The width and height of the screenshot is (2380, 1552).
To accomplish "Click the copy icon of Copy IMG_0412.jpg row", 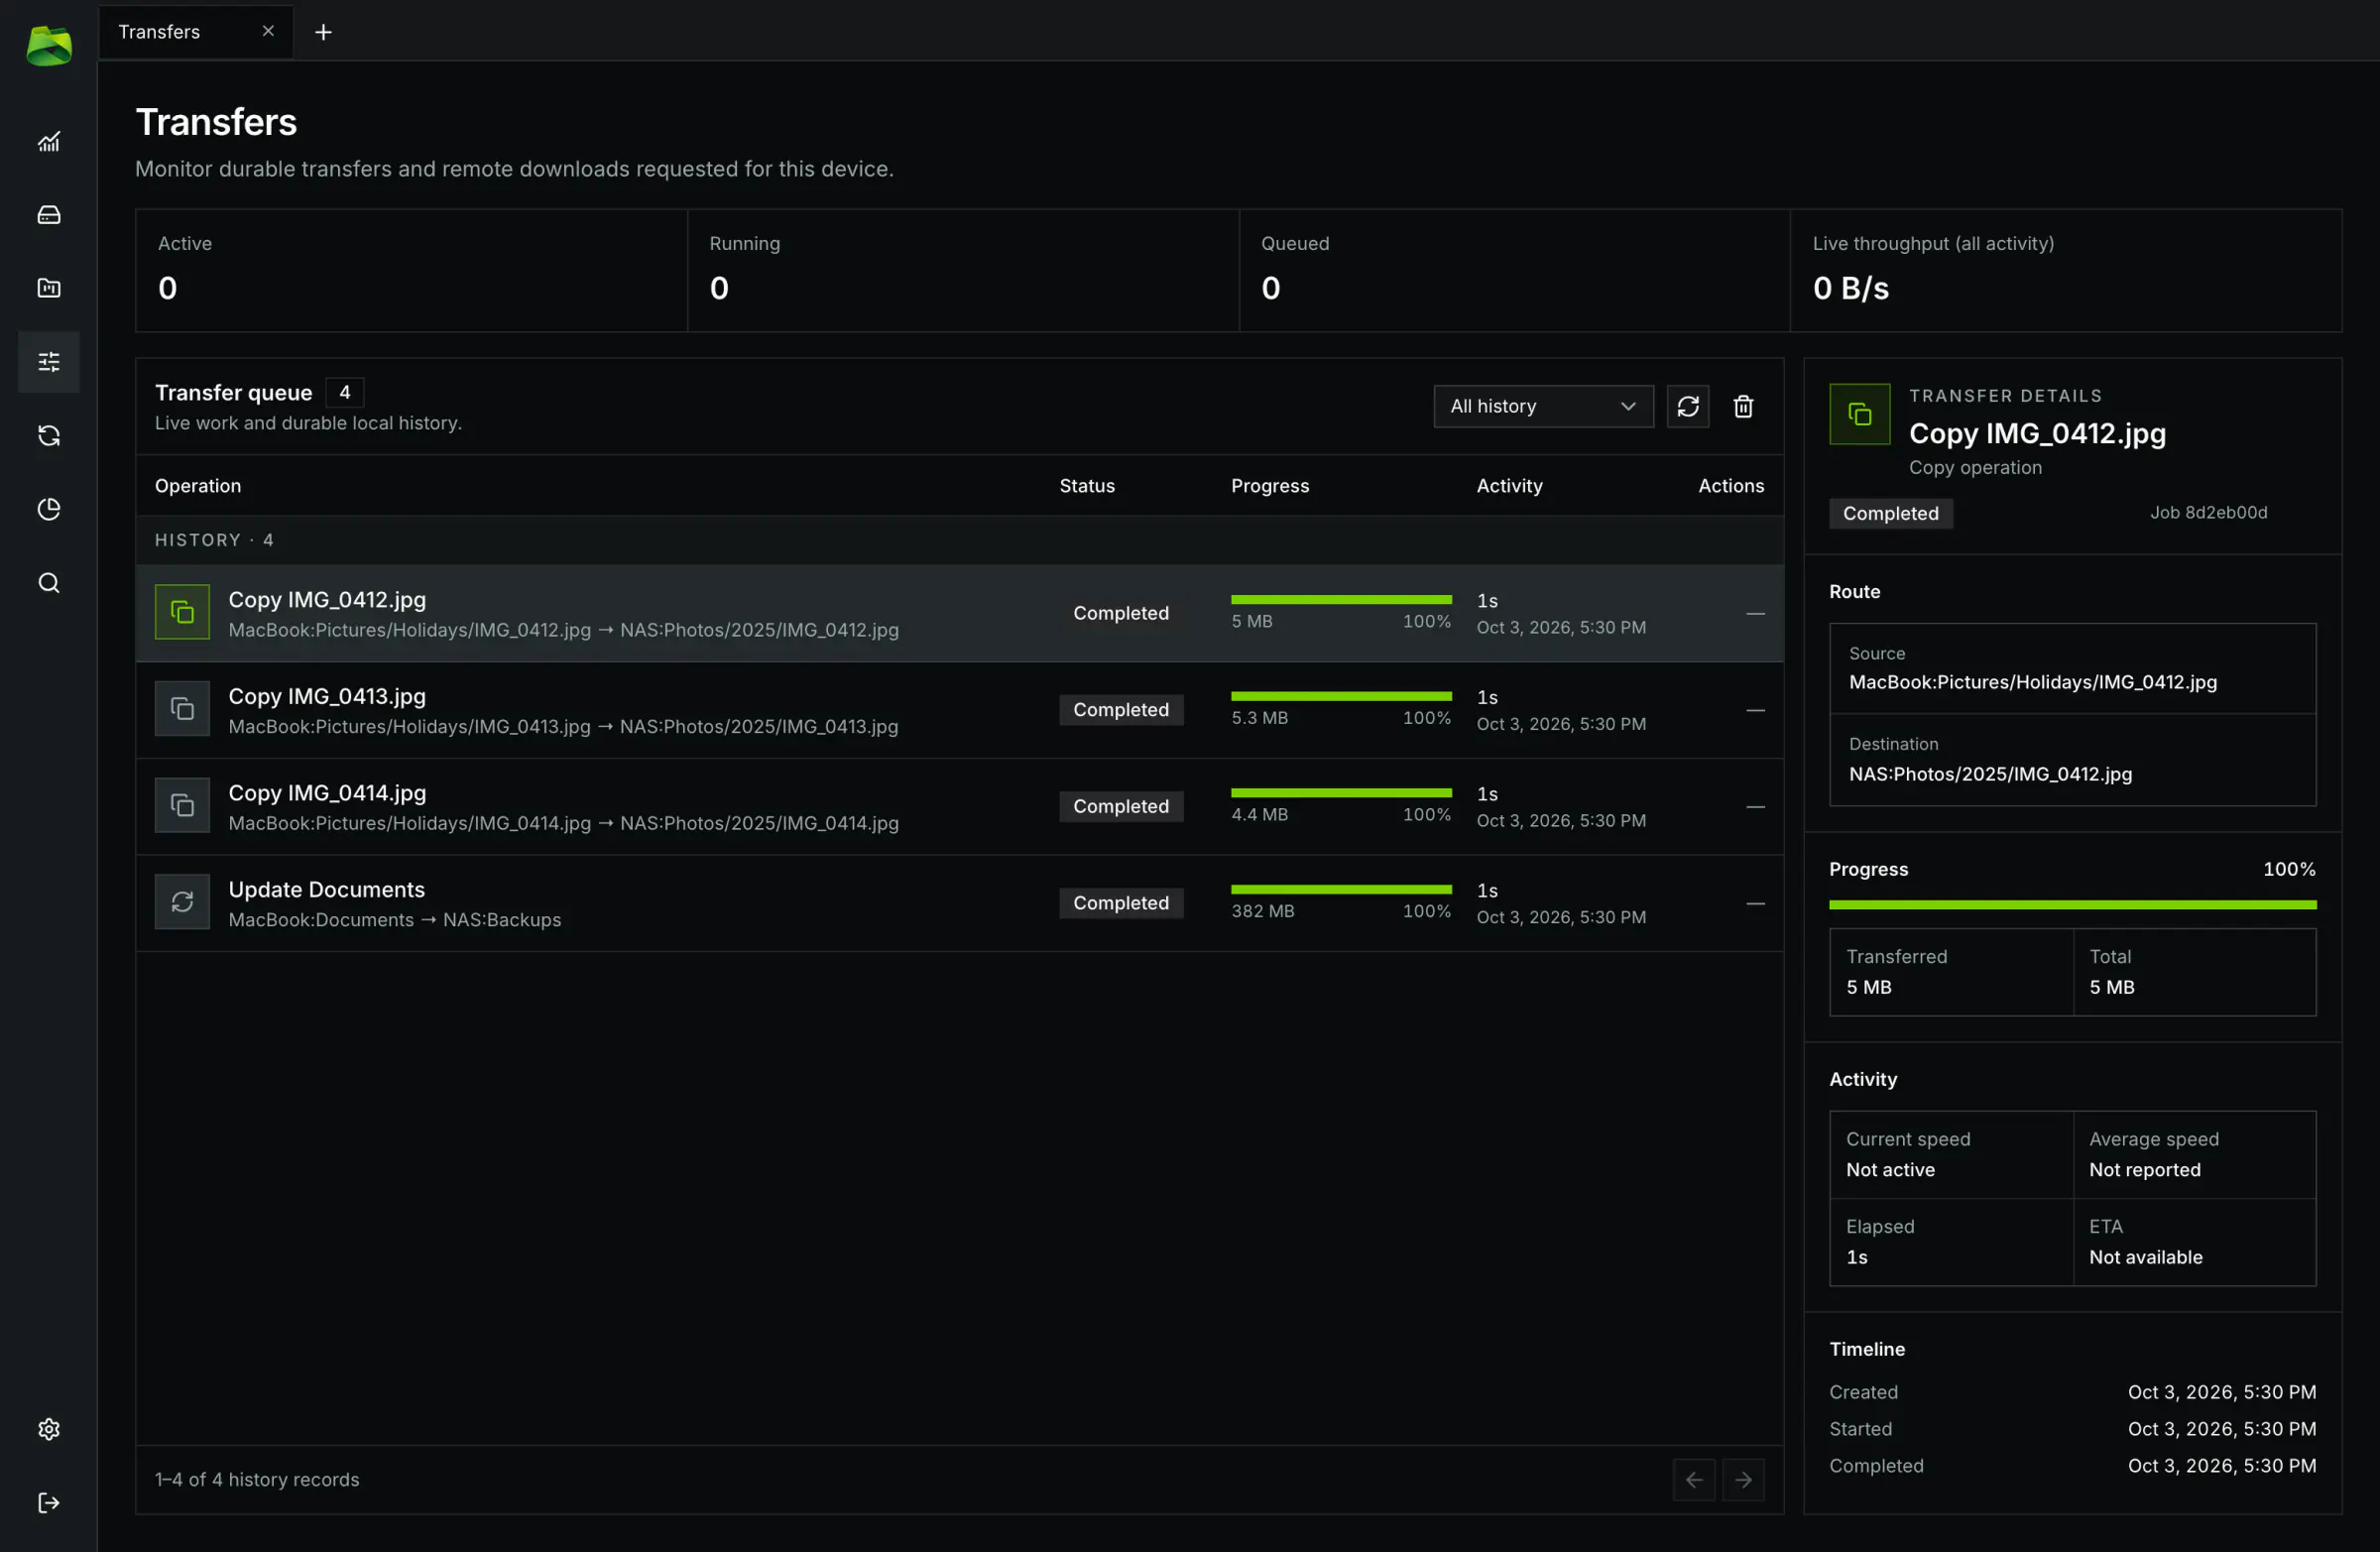I will 182,612.
